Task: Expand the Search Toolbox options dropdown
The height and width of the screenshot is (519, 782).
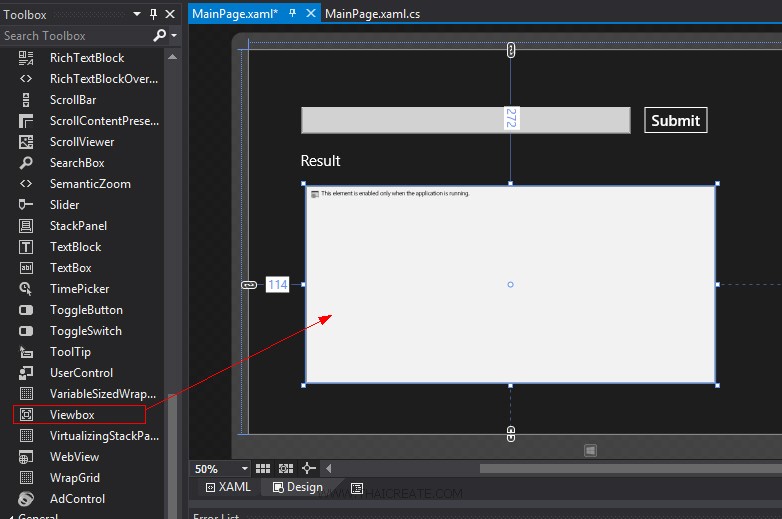Action: (174, 36)
